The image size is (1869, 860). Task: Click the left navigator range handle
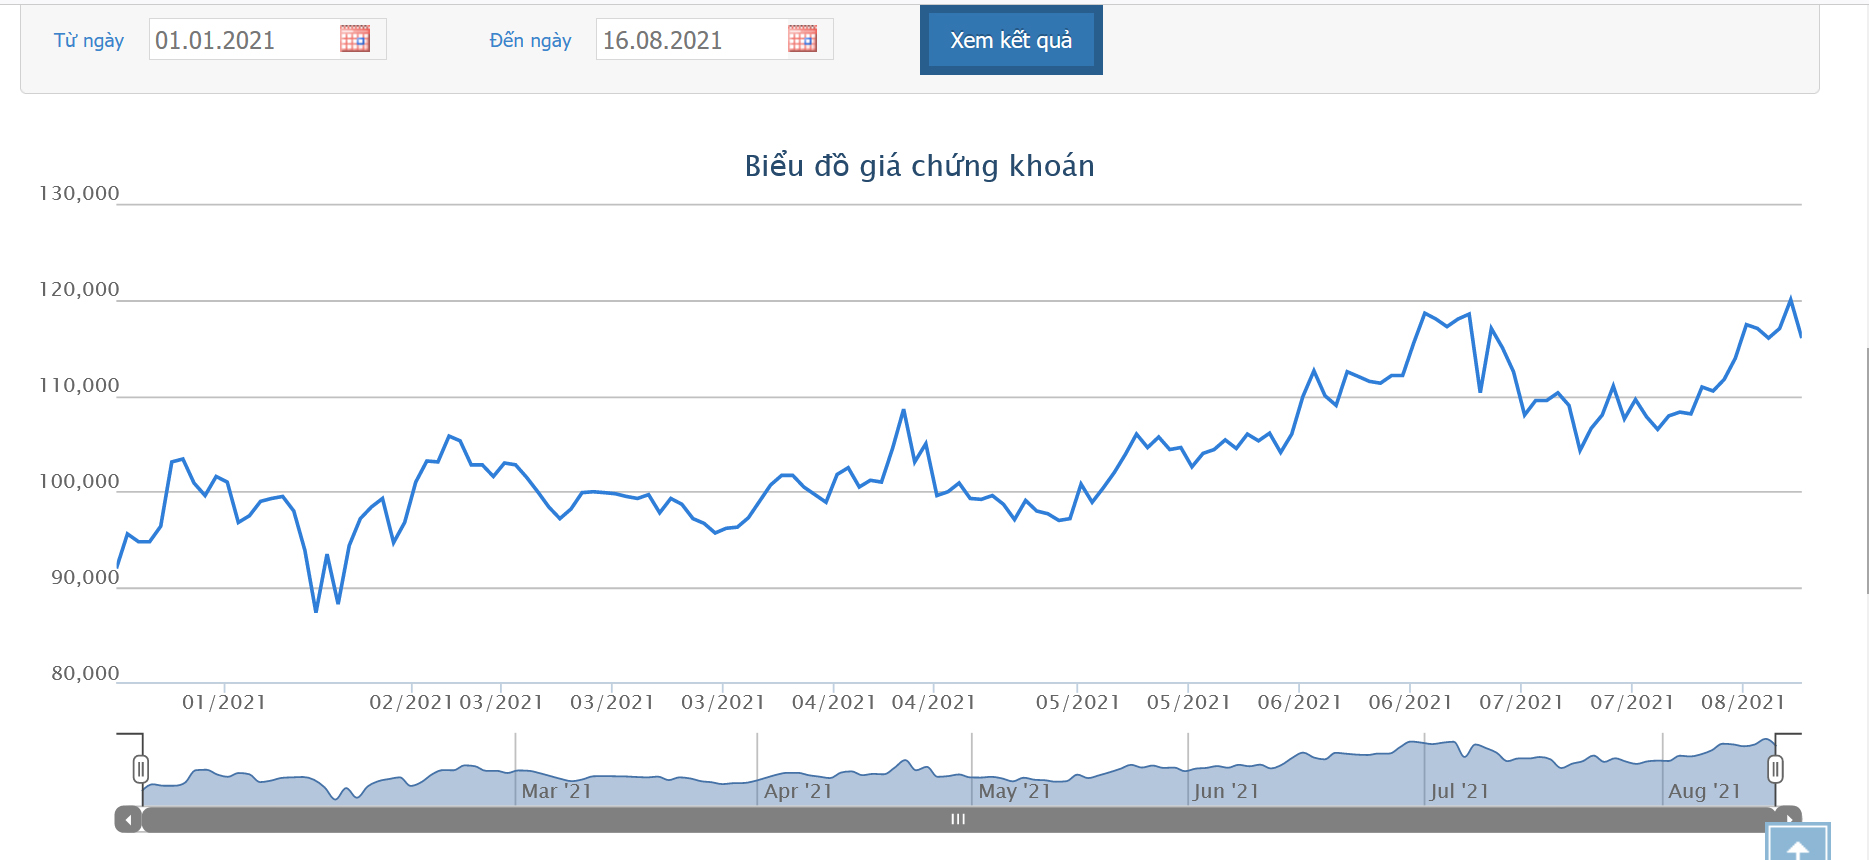(x=141, y=769)
